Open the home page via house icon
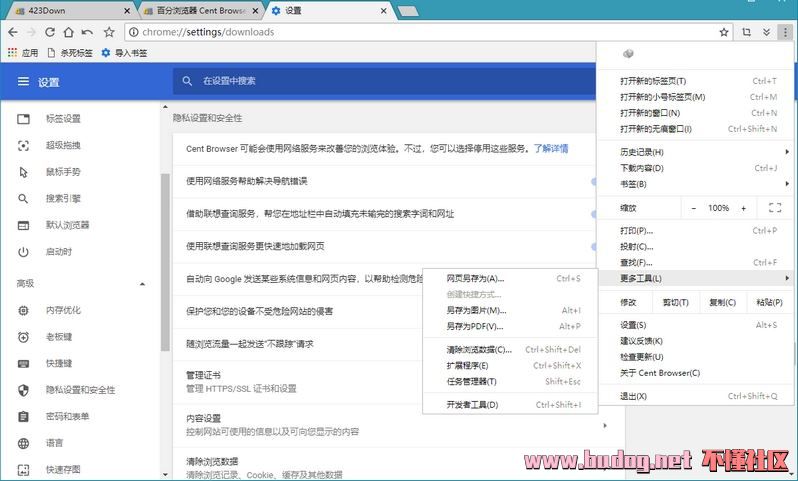 [x=68, y=32]
